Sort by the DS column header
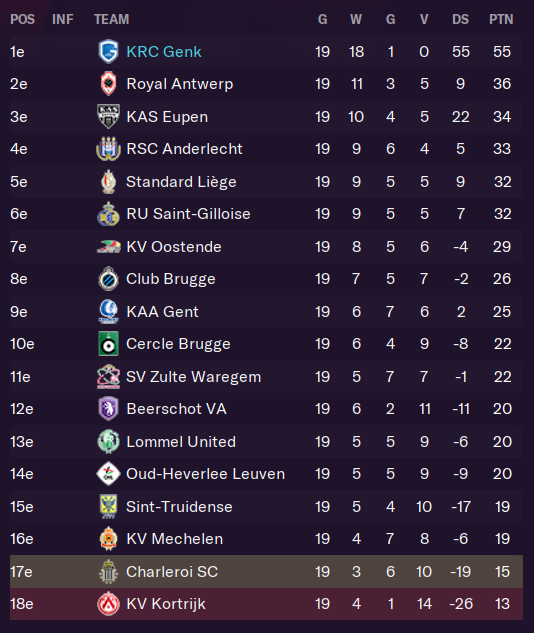Viewport: 534px width, 633px height. [x=461, y=19]
